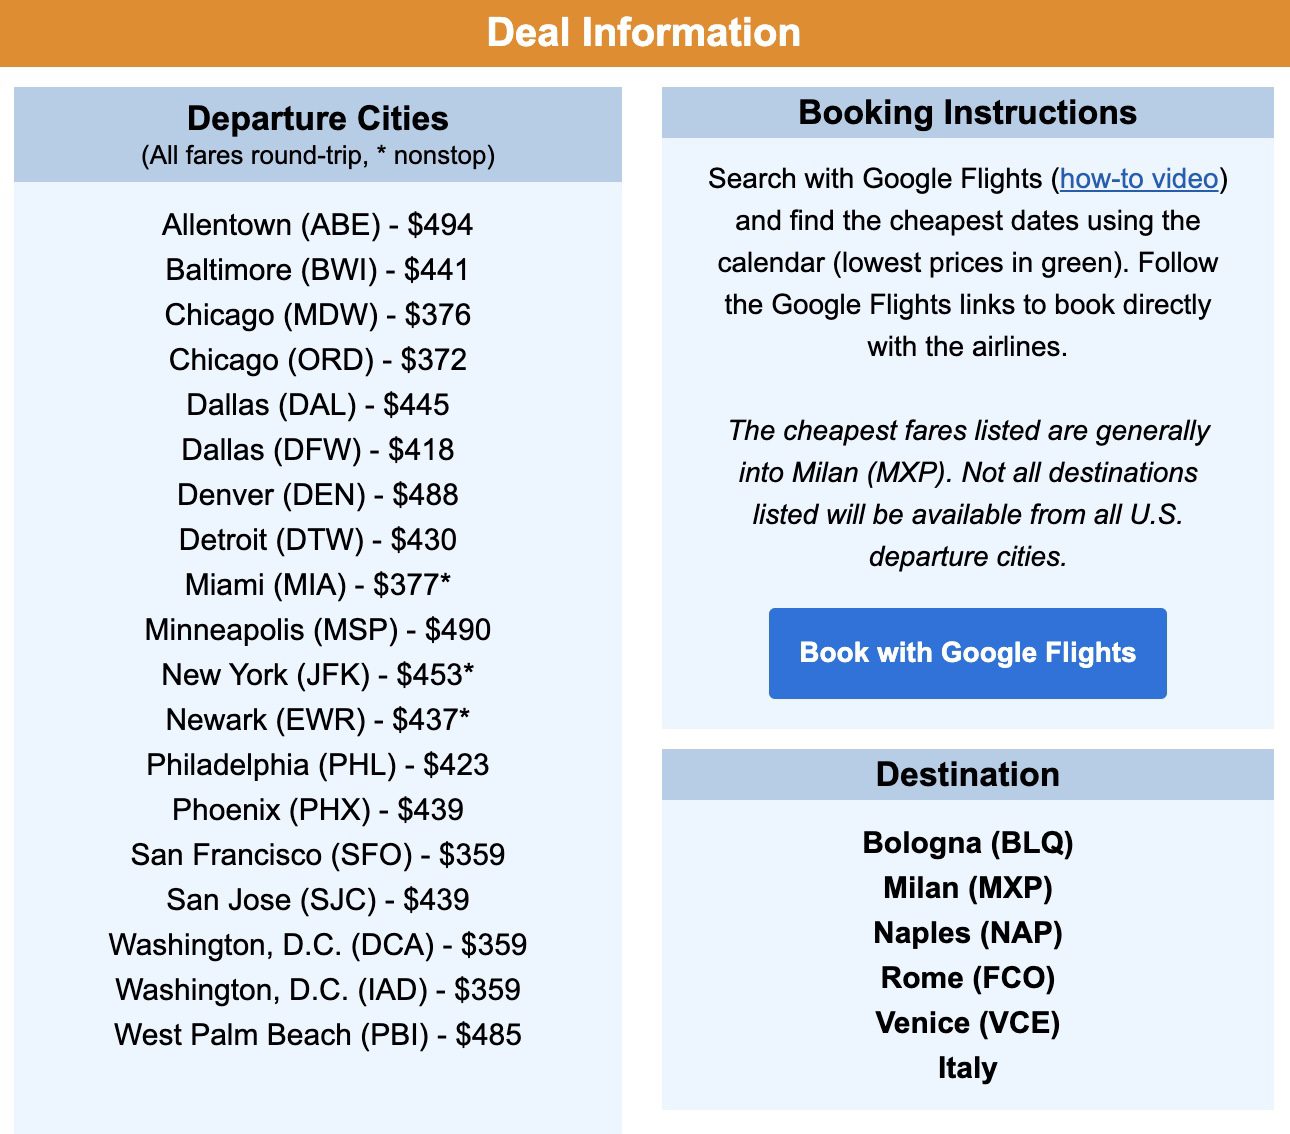Screen dimensions: 1290x1134
Task: Click the Denver (DEN) $488 fare
Action: 318,494
